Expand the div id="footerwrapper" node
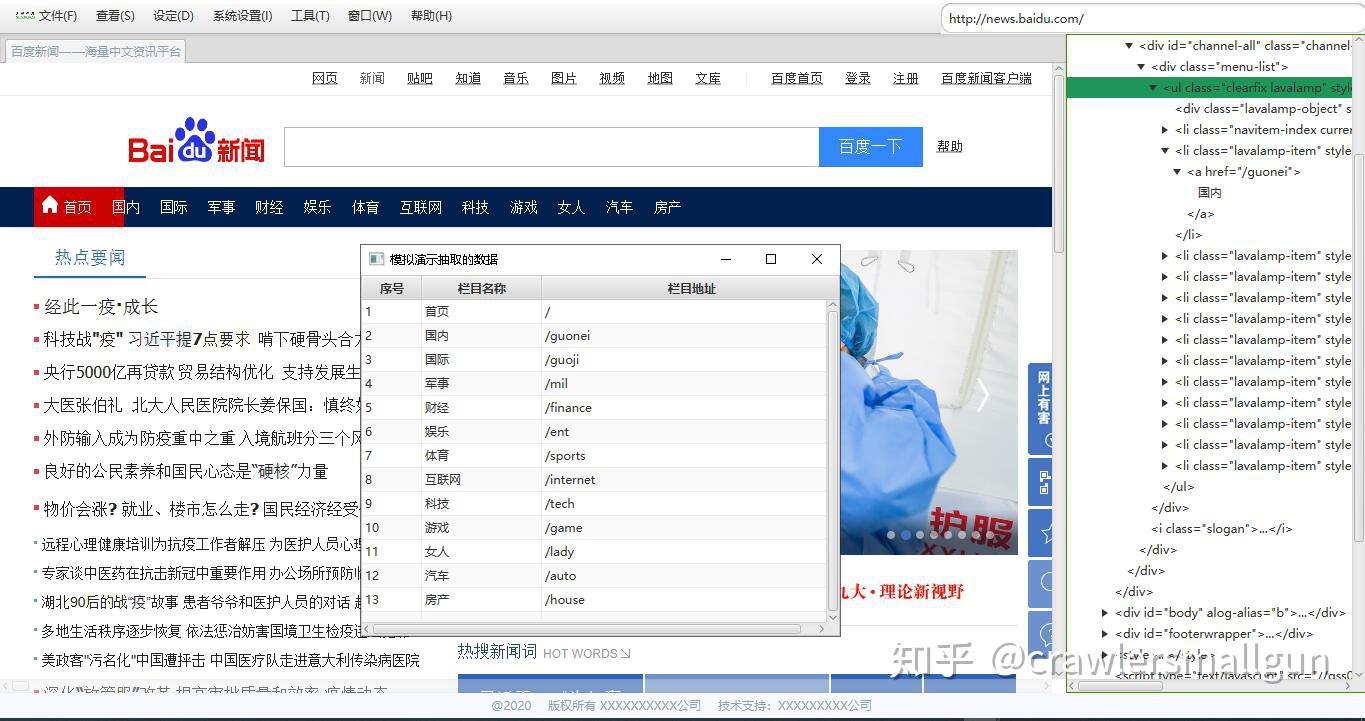Image resolution: width=1365 pixels, height=721 pixels. click(1105, 634)
